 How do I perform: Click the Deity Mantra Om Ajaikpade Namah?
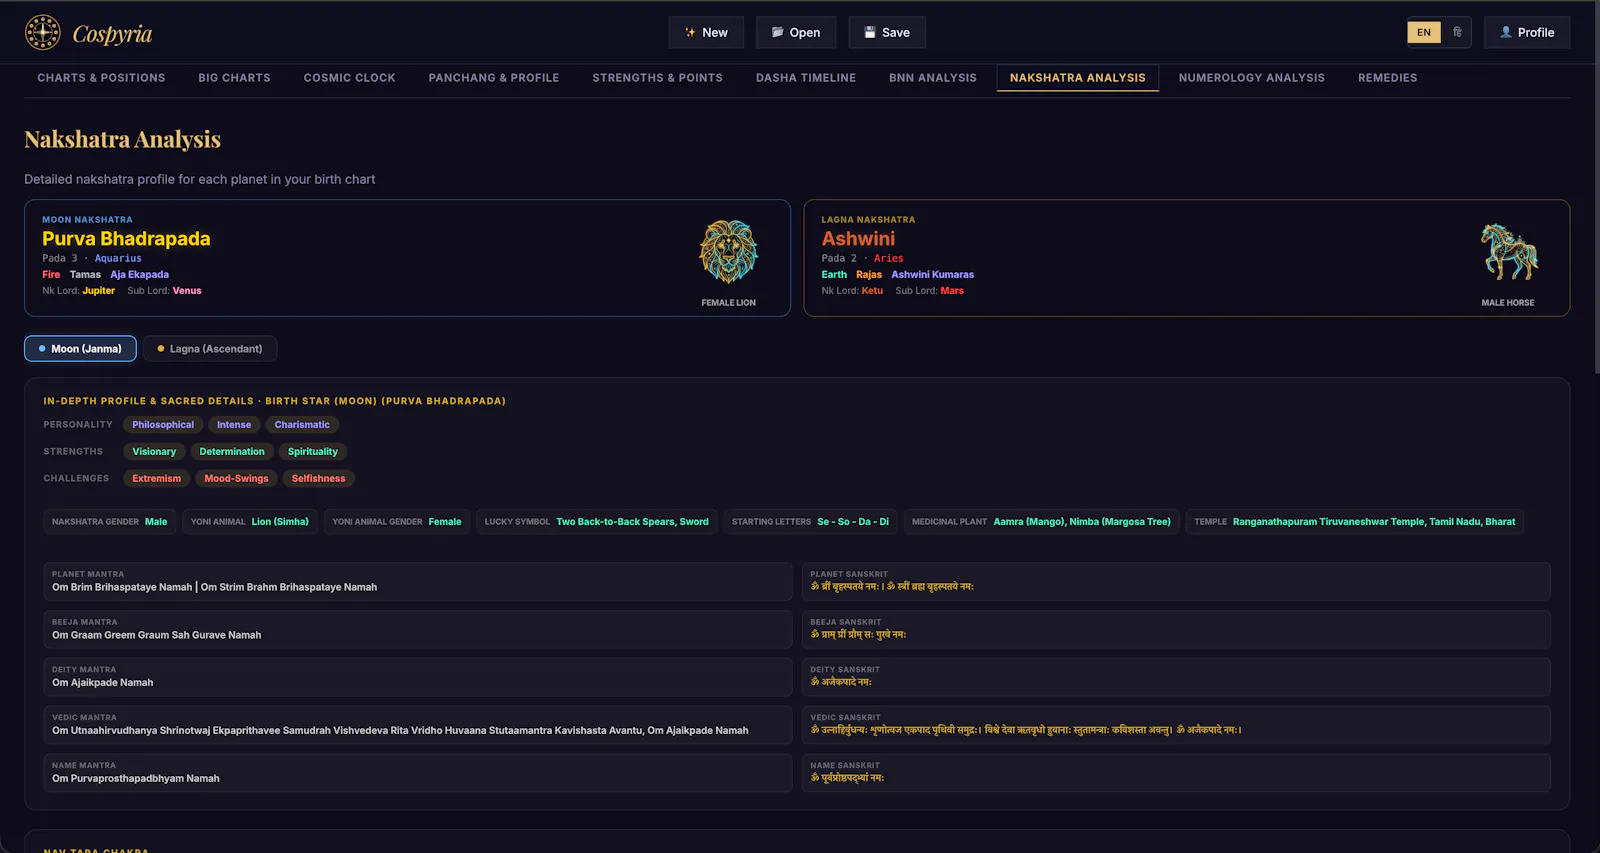pos(418,677)
